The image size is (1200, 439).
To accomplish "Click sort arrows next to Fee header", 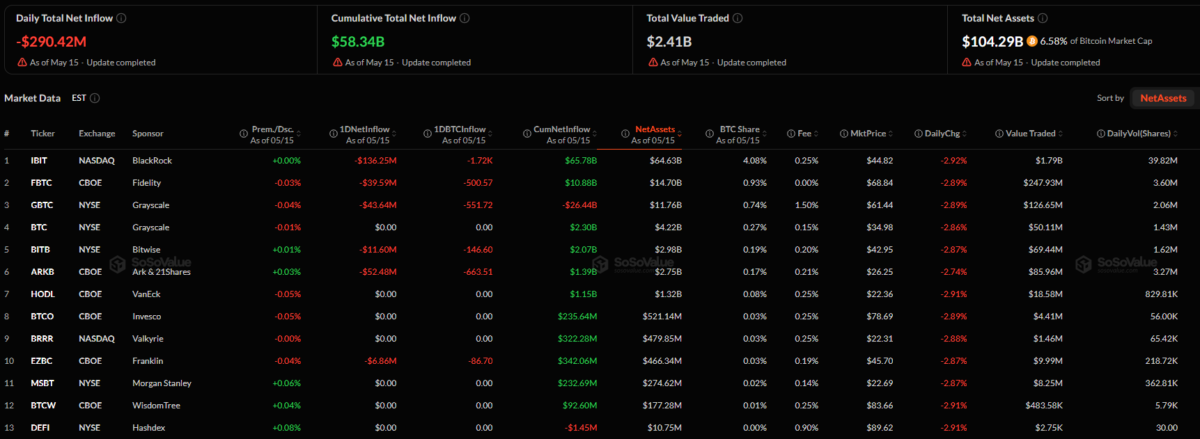I will click(817, 133).
